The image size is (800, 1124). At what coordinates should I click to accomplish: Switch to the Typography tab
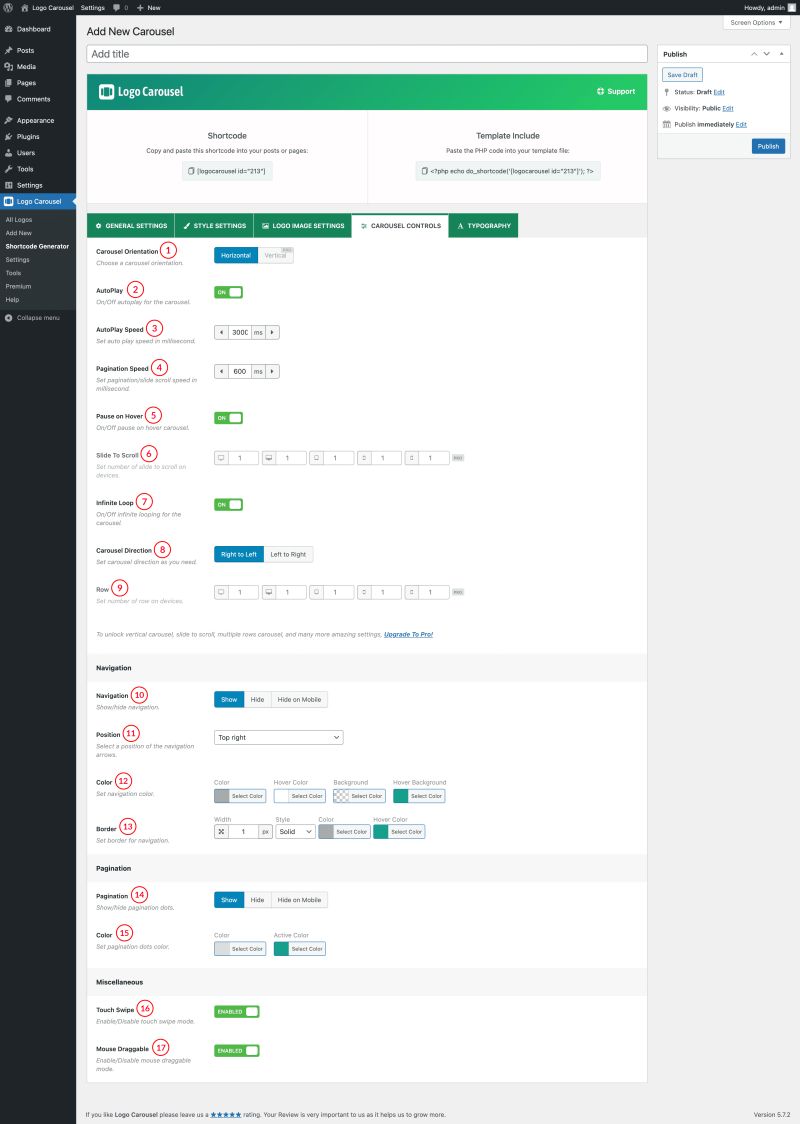point(483,226)
